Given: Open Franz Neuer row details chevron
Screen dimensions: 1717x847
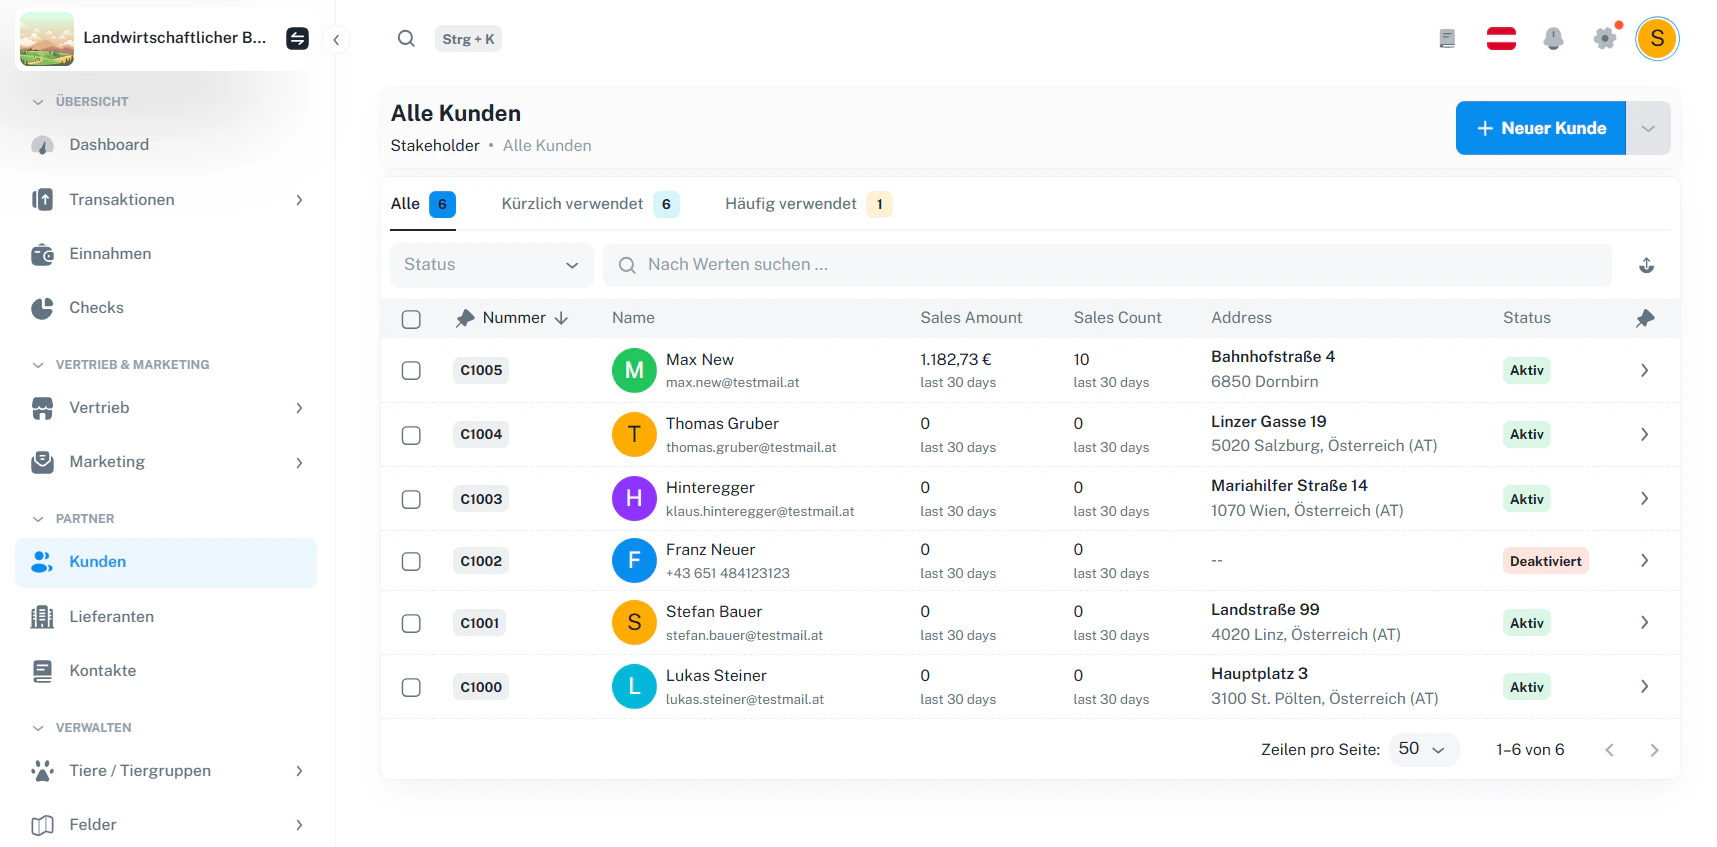Looking at the screenshot, I should coord(1644,561).
